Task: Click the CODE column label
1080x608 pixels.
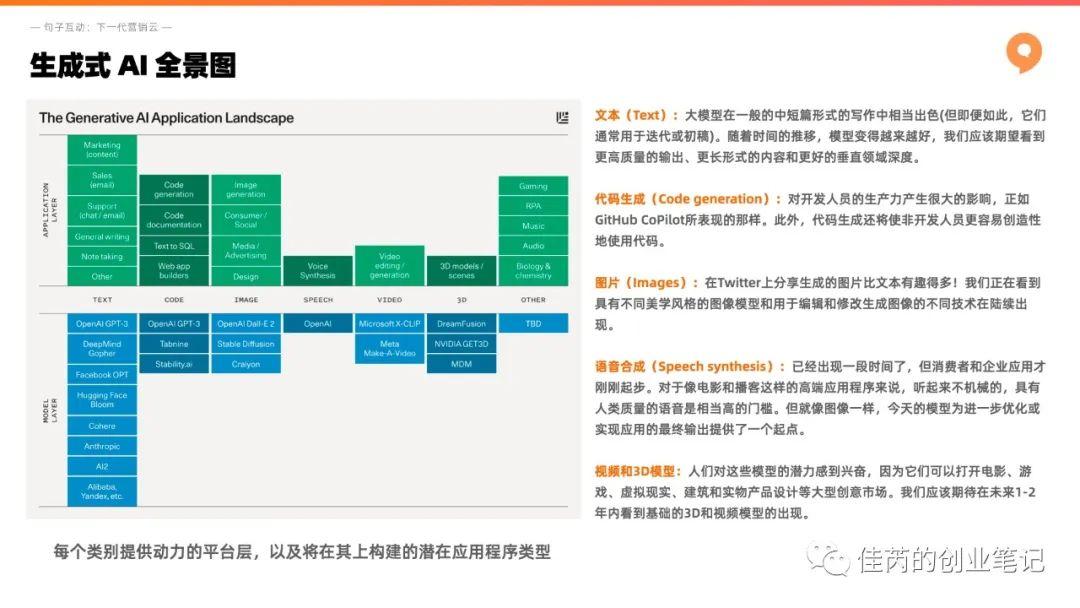Action: click(174, 300)
